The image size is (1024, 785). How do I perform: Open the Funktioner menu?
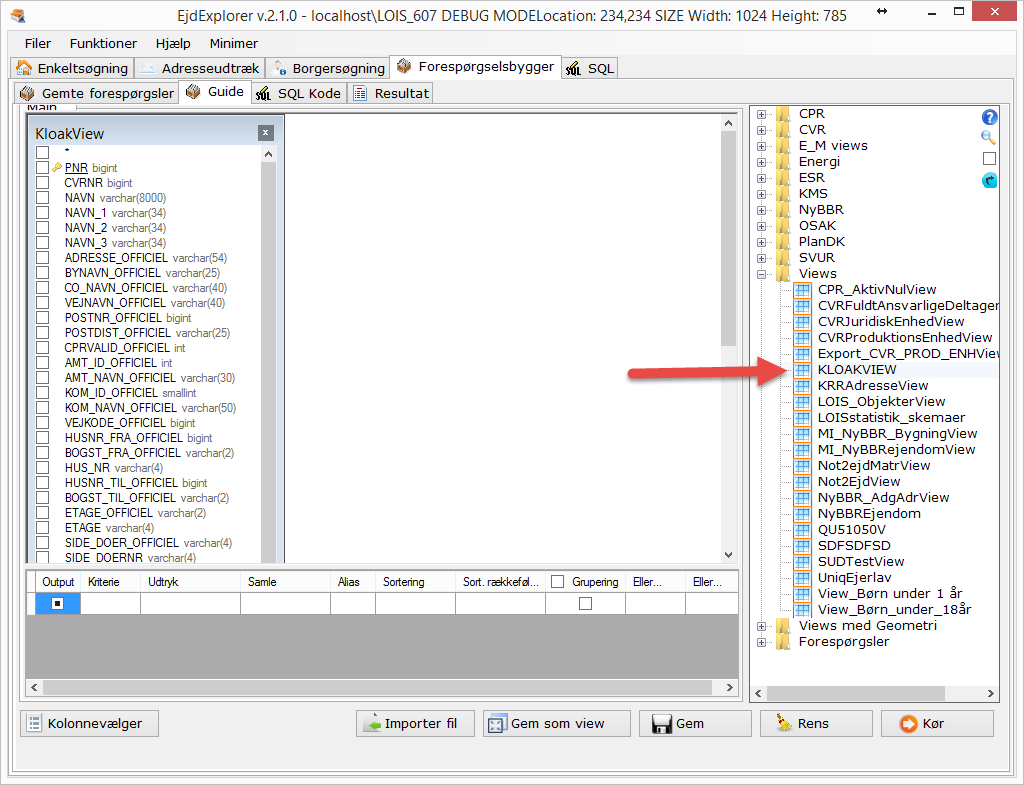103,44
